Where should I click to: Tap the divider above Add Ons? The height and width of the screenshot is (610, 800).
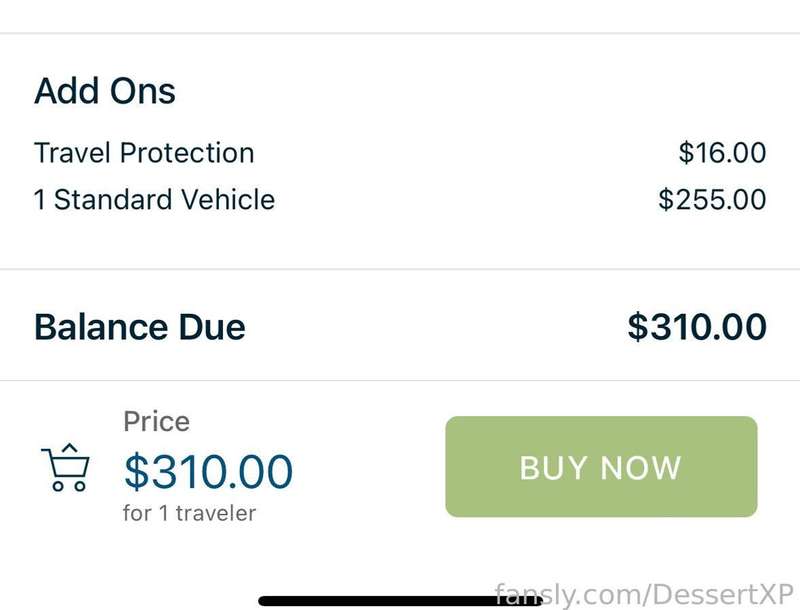(400, 33)
